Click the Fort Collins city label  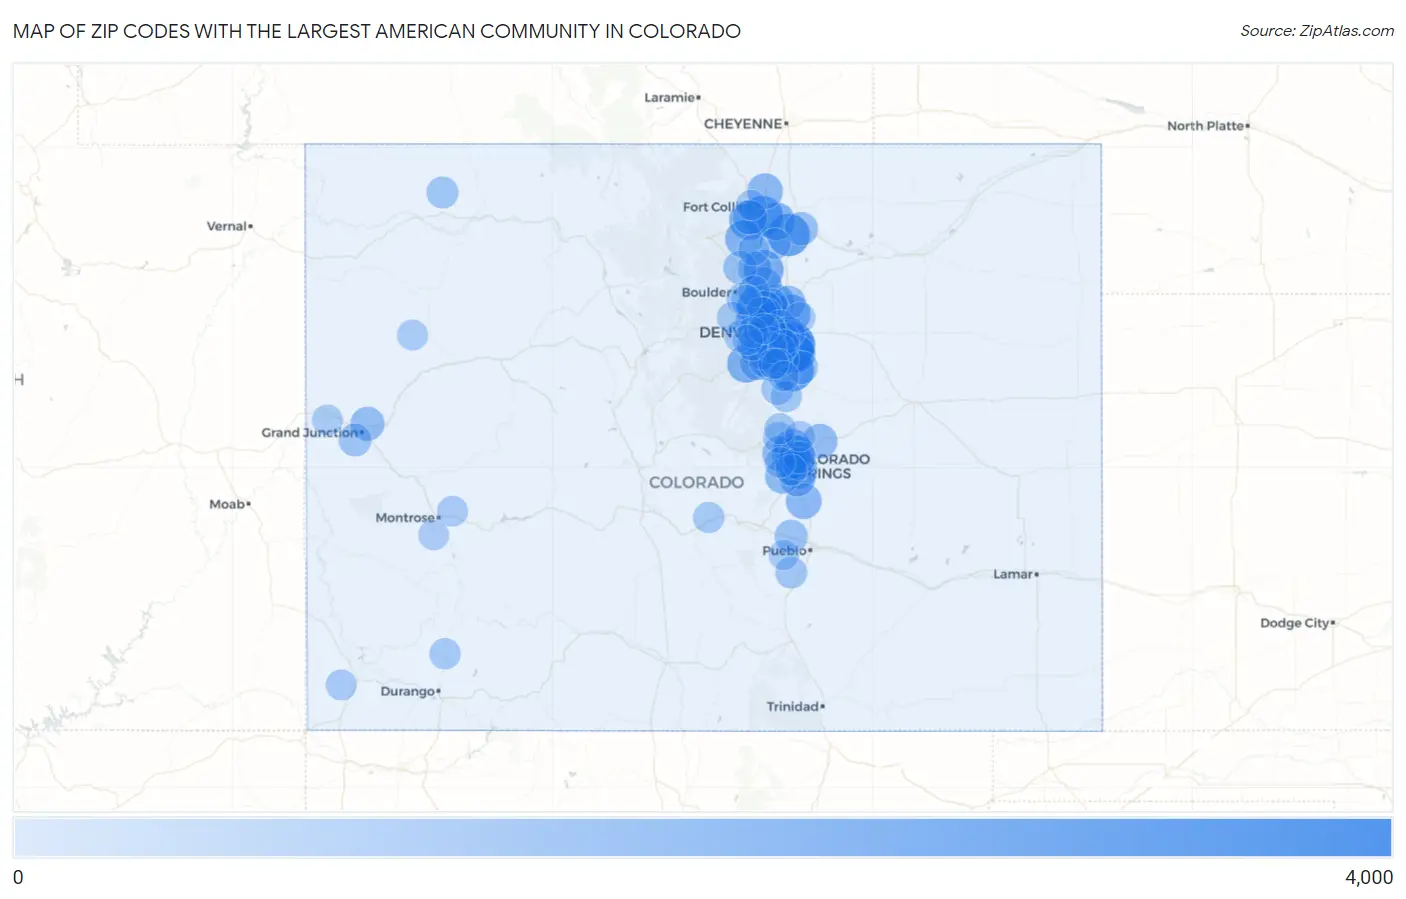coord(709,207)
